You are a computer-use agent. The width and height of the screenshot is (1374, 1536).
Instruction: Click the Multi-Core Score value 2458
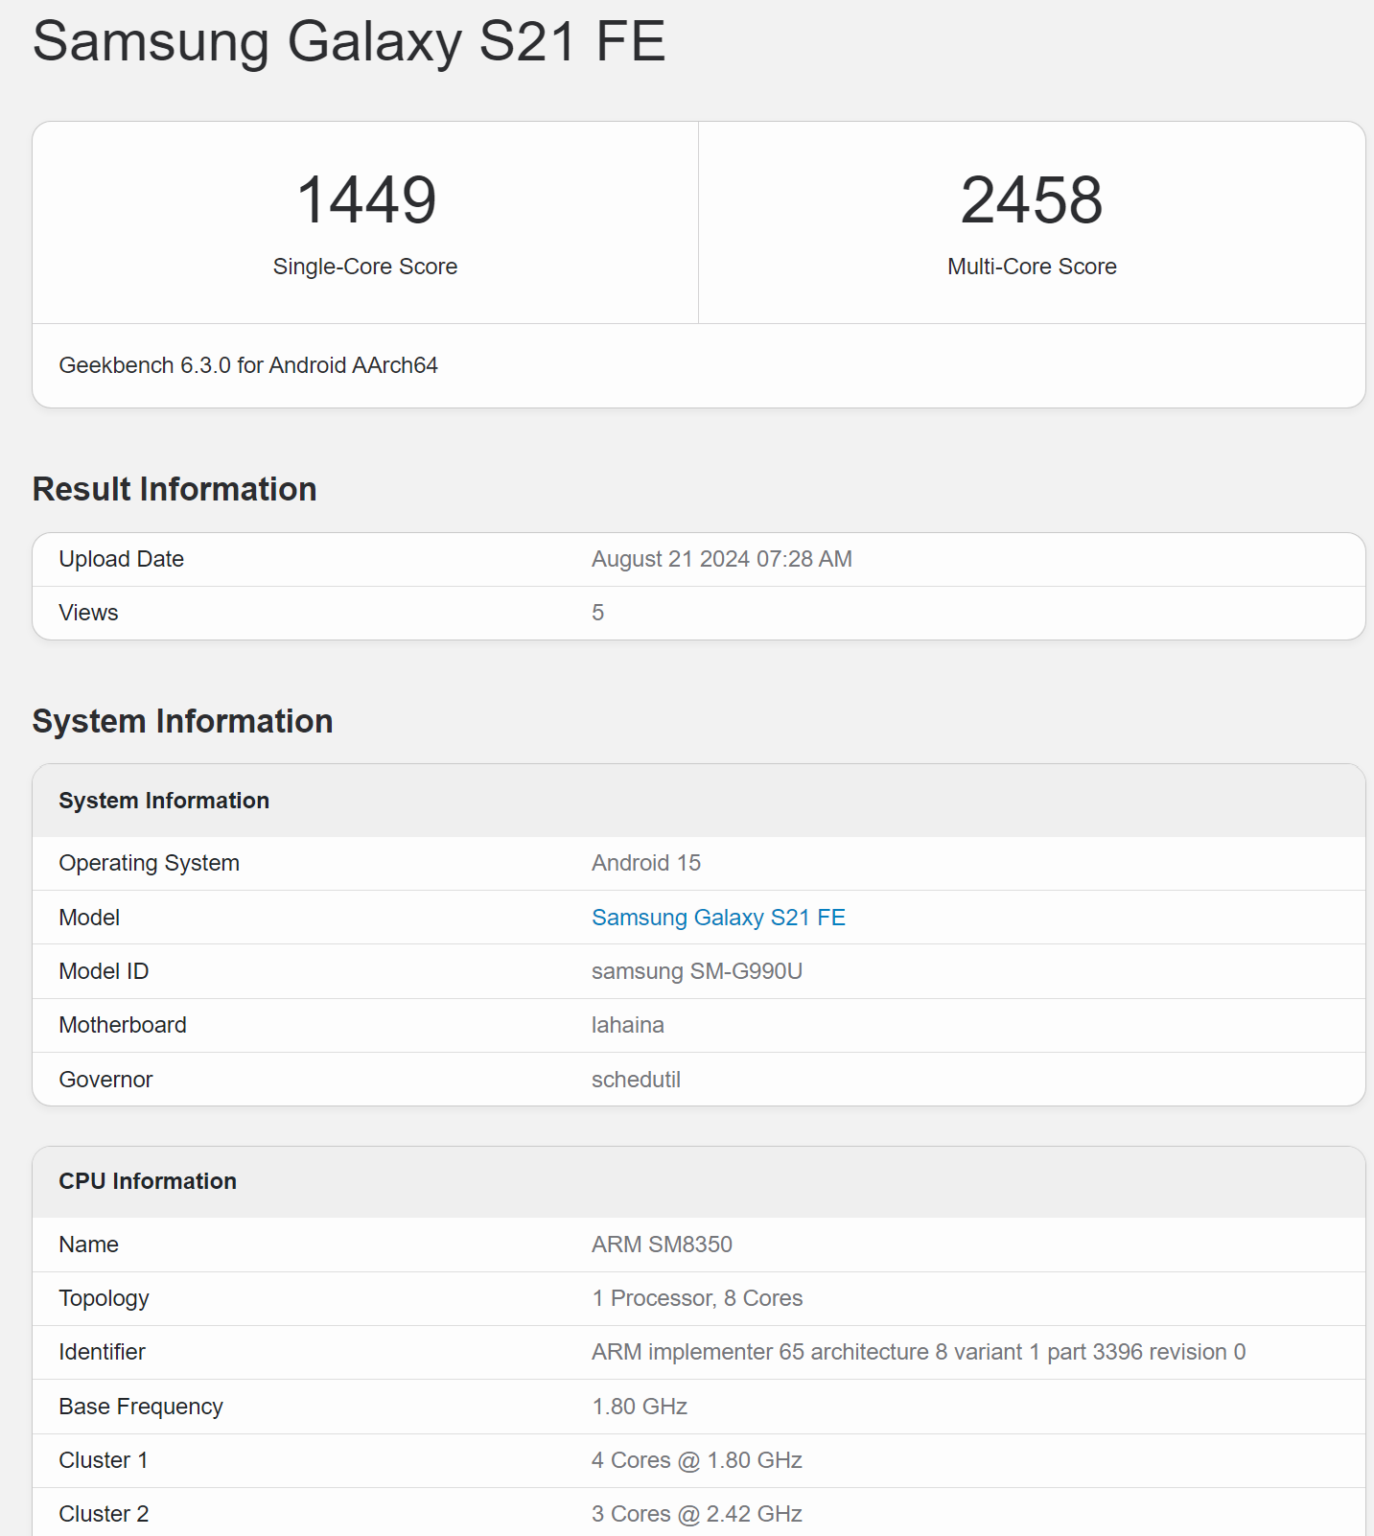pyautogui.click(x=1032, y=200)
